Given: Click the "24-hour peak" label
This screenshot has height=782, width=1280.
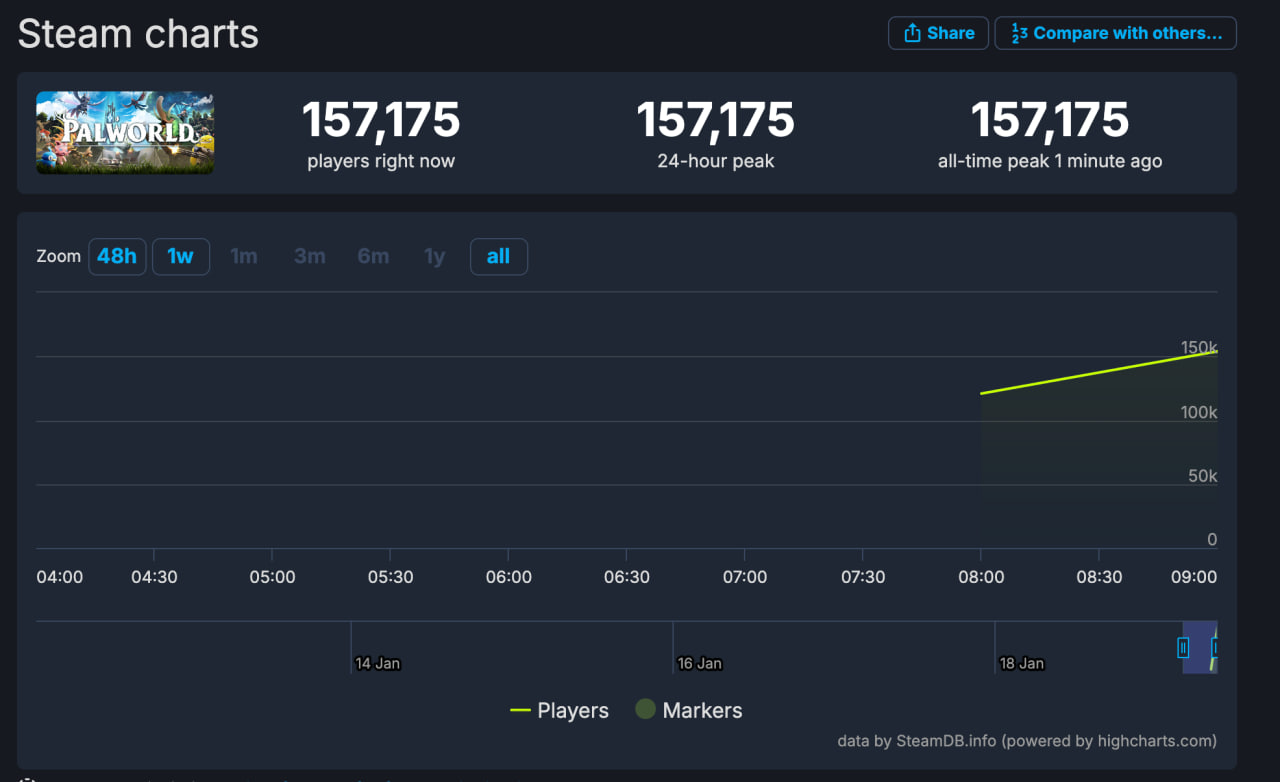Looking at the screenshot, I should click(x=716, y=161).
